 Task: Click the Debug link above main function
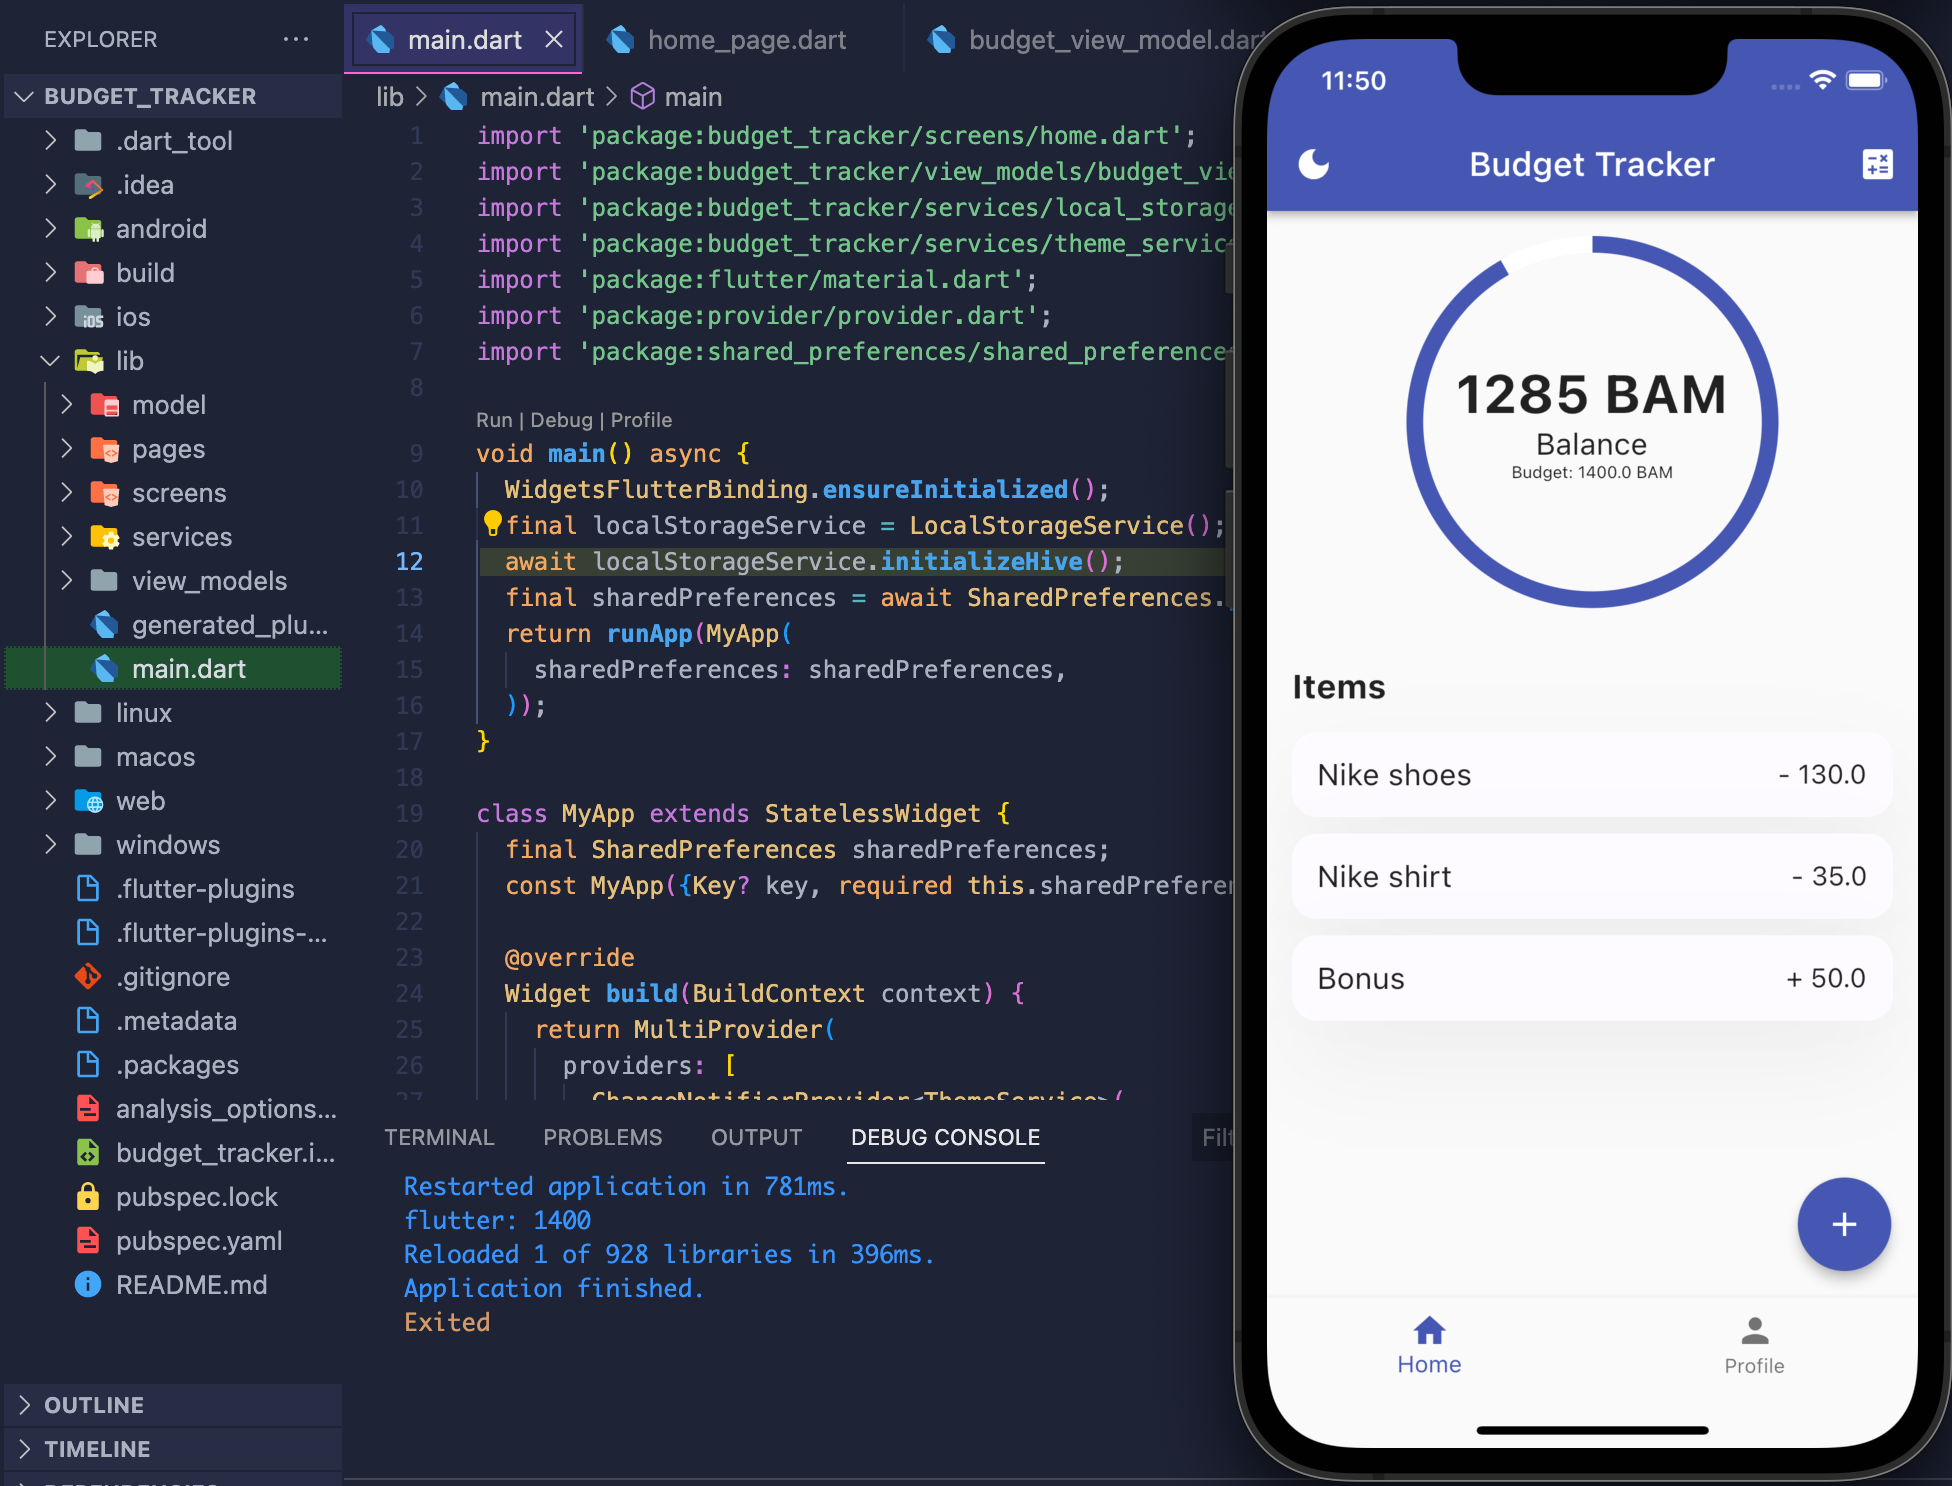click(x=561, y=419)
